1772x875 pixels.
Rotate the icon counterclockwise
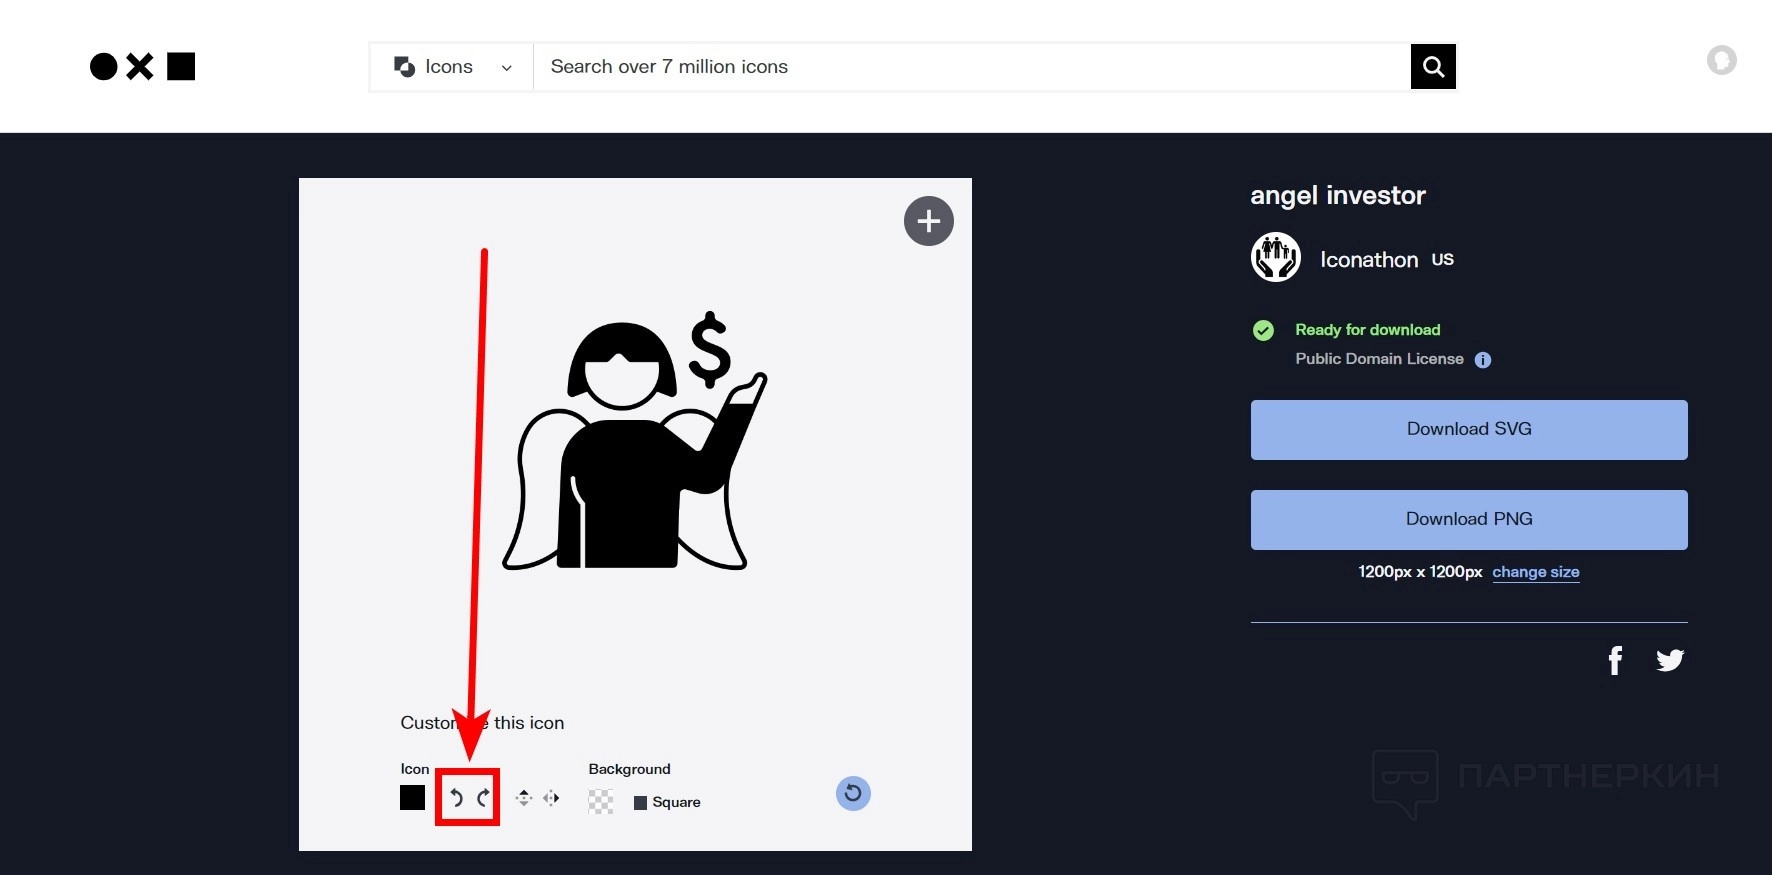point(456,798)
